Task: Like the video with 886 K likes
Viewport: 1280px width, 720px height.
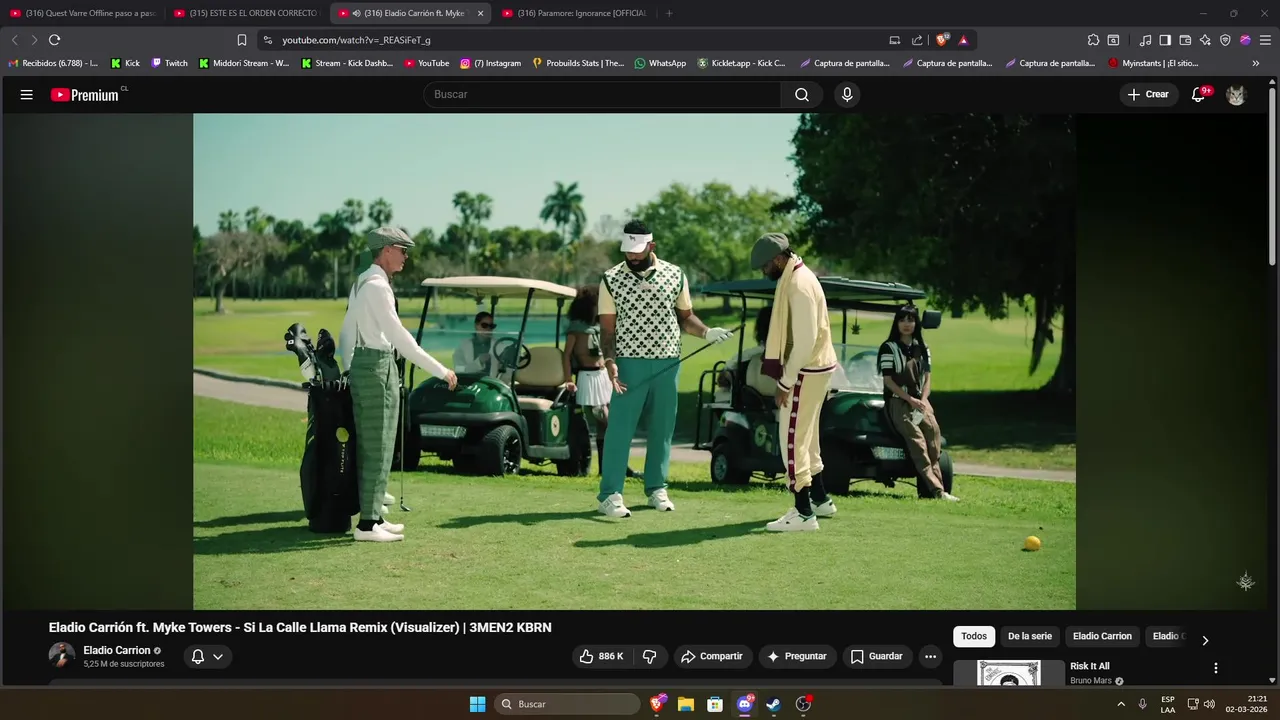Action: (x=601, y=656)
